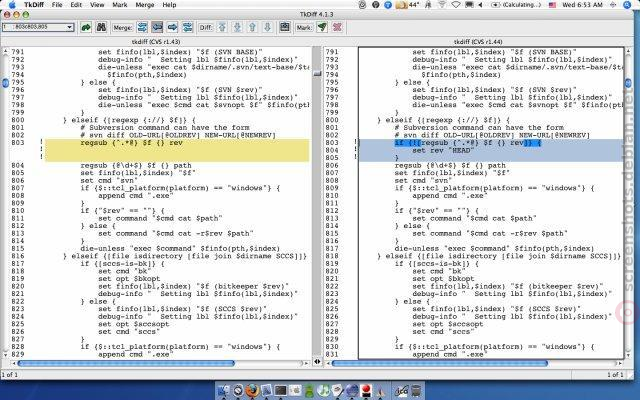Click the center diff map indicator
Image resolution: width=640 pixels, height=400 pixels.
point(317,74)
